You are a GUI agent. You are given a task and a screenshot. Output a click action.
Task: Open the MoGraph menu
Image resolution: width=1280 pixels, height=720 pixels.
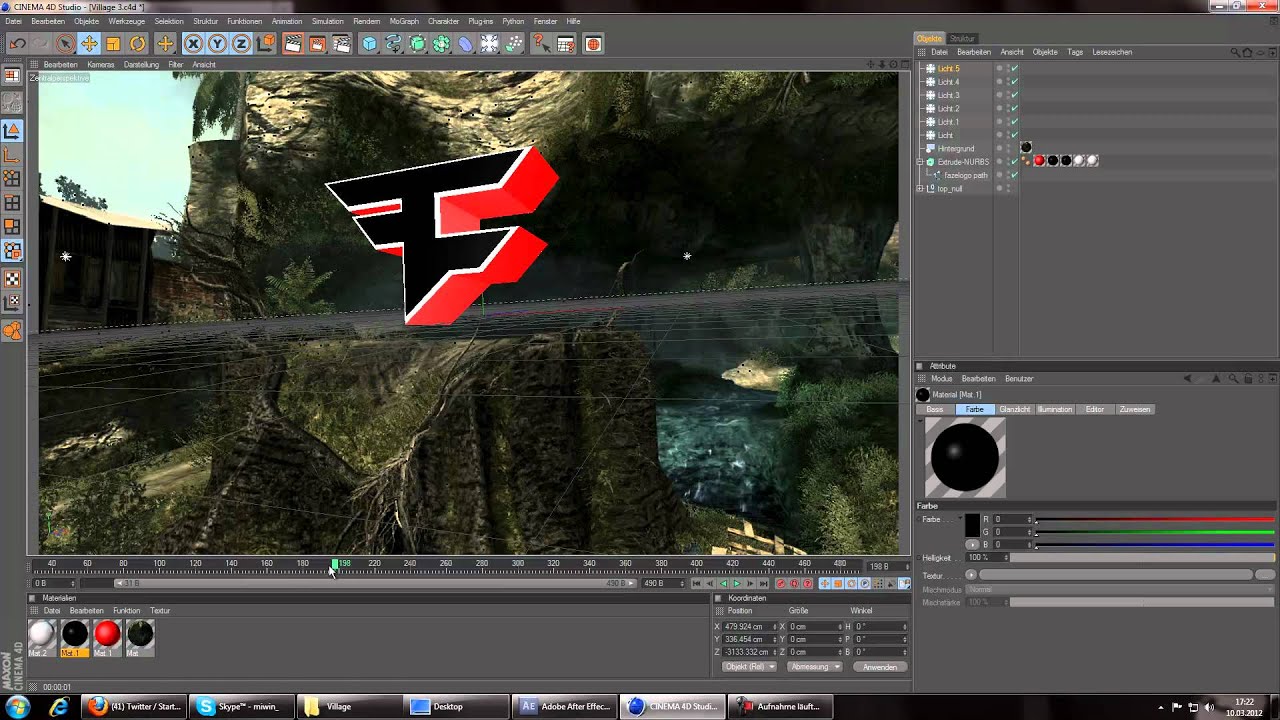pos(404,21)
